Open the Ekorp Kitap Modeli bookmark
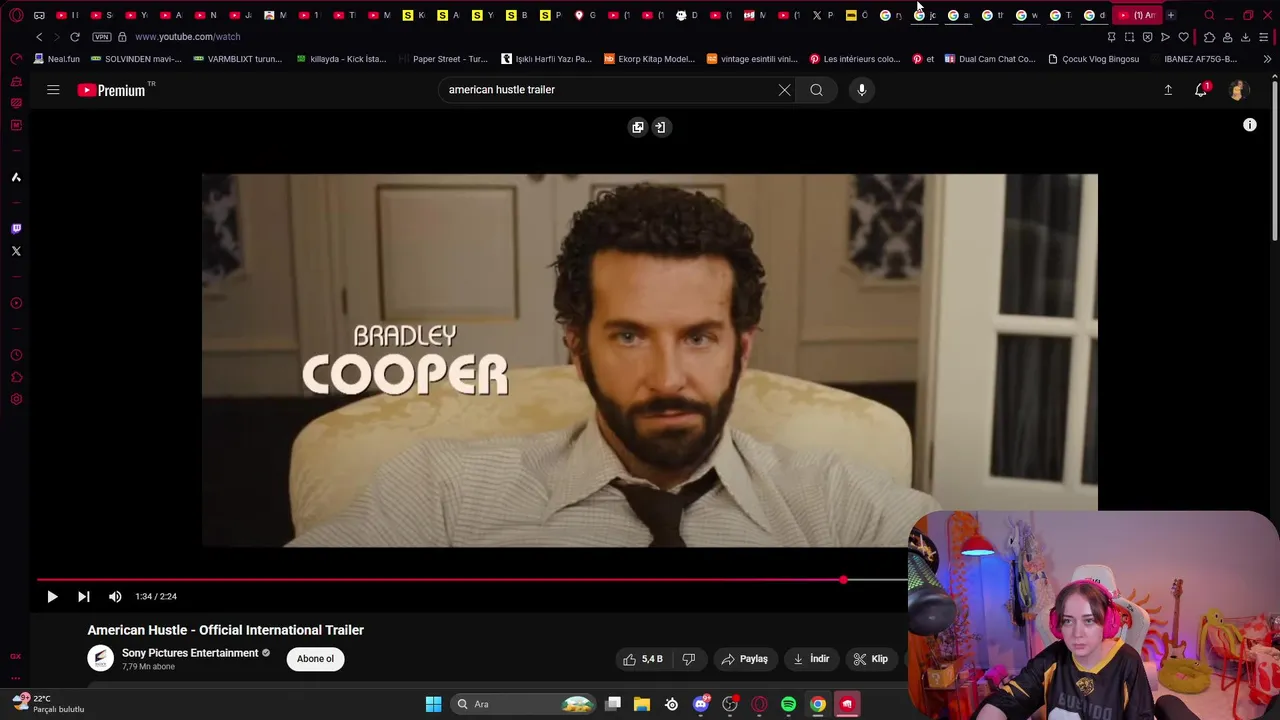 (x=650, y=59)
